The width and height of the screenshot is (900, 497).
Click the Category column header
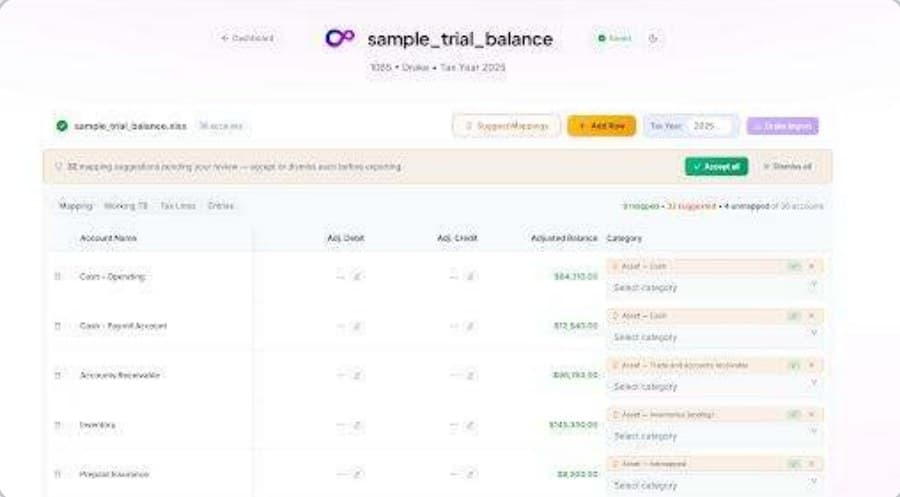click(624, 238)
